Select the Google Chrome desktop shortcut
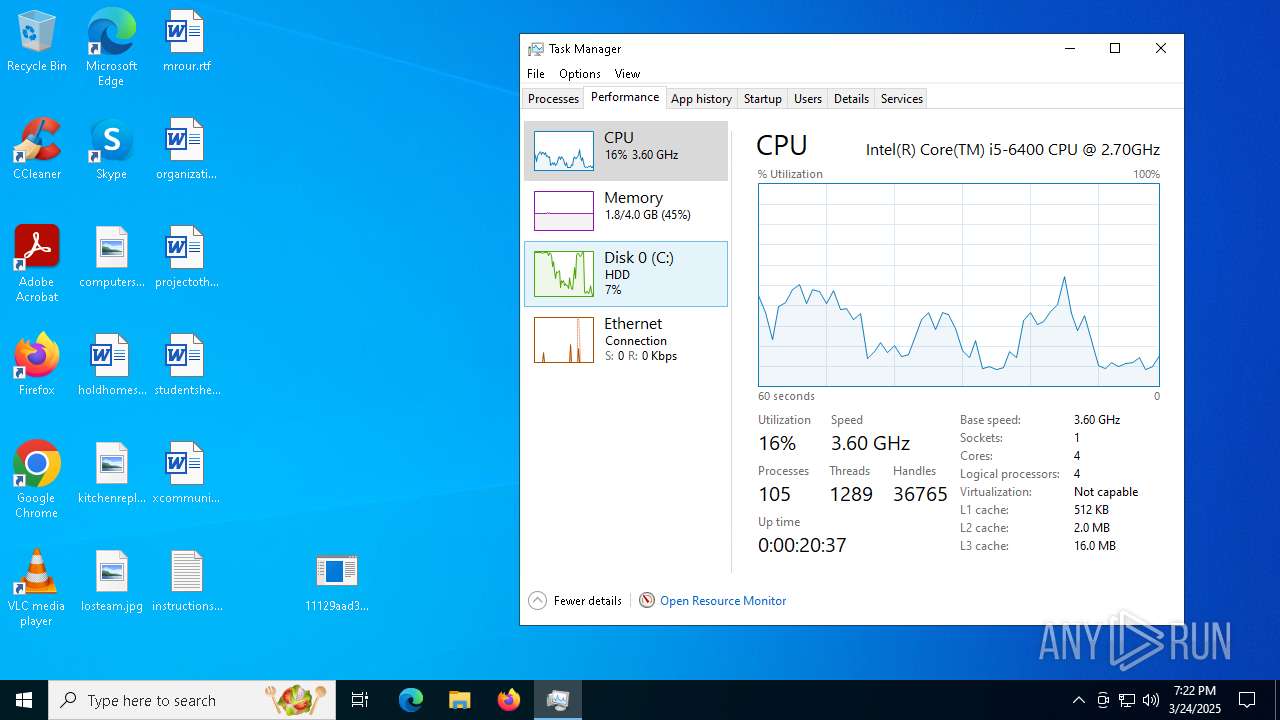 tap(37, 480)
